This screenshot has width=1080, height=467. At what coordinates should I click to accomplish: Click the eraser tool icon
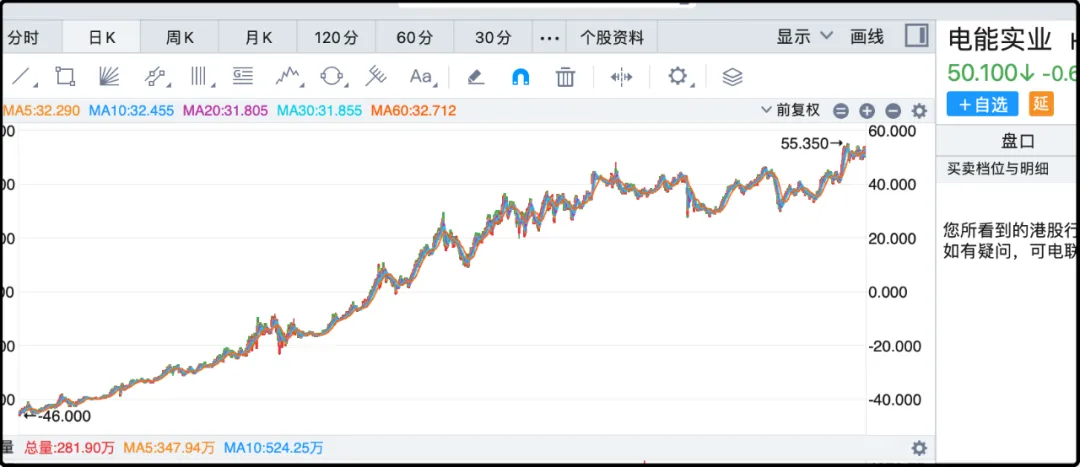tap(475, 76)
